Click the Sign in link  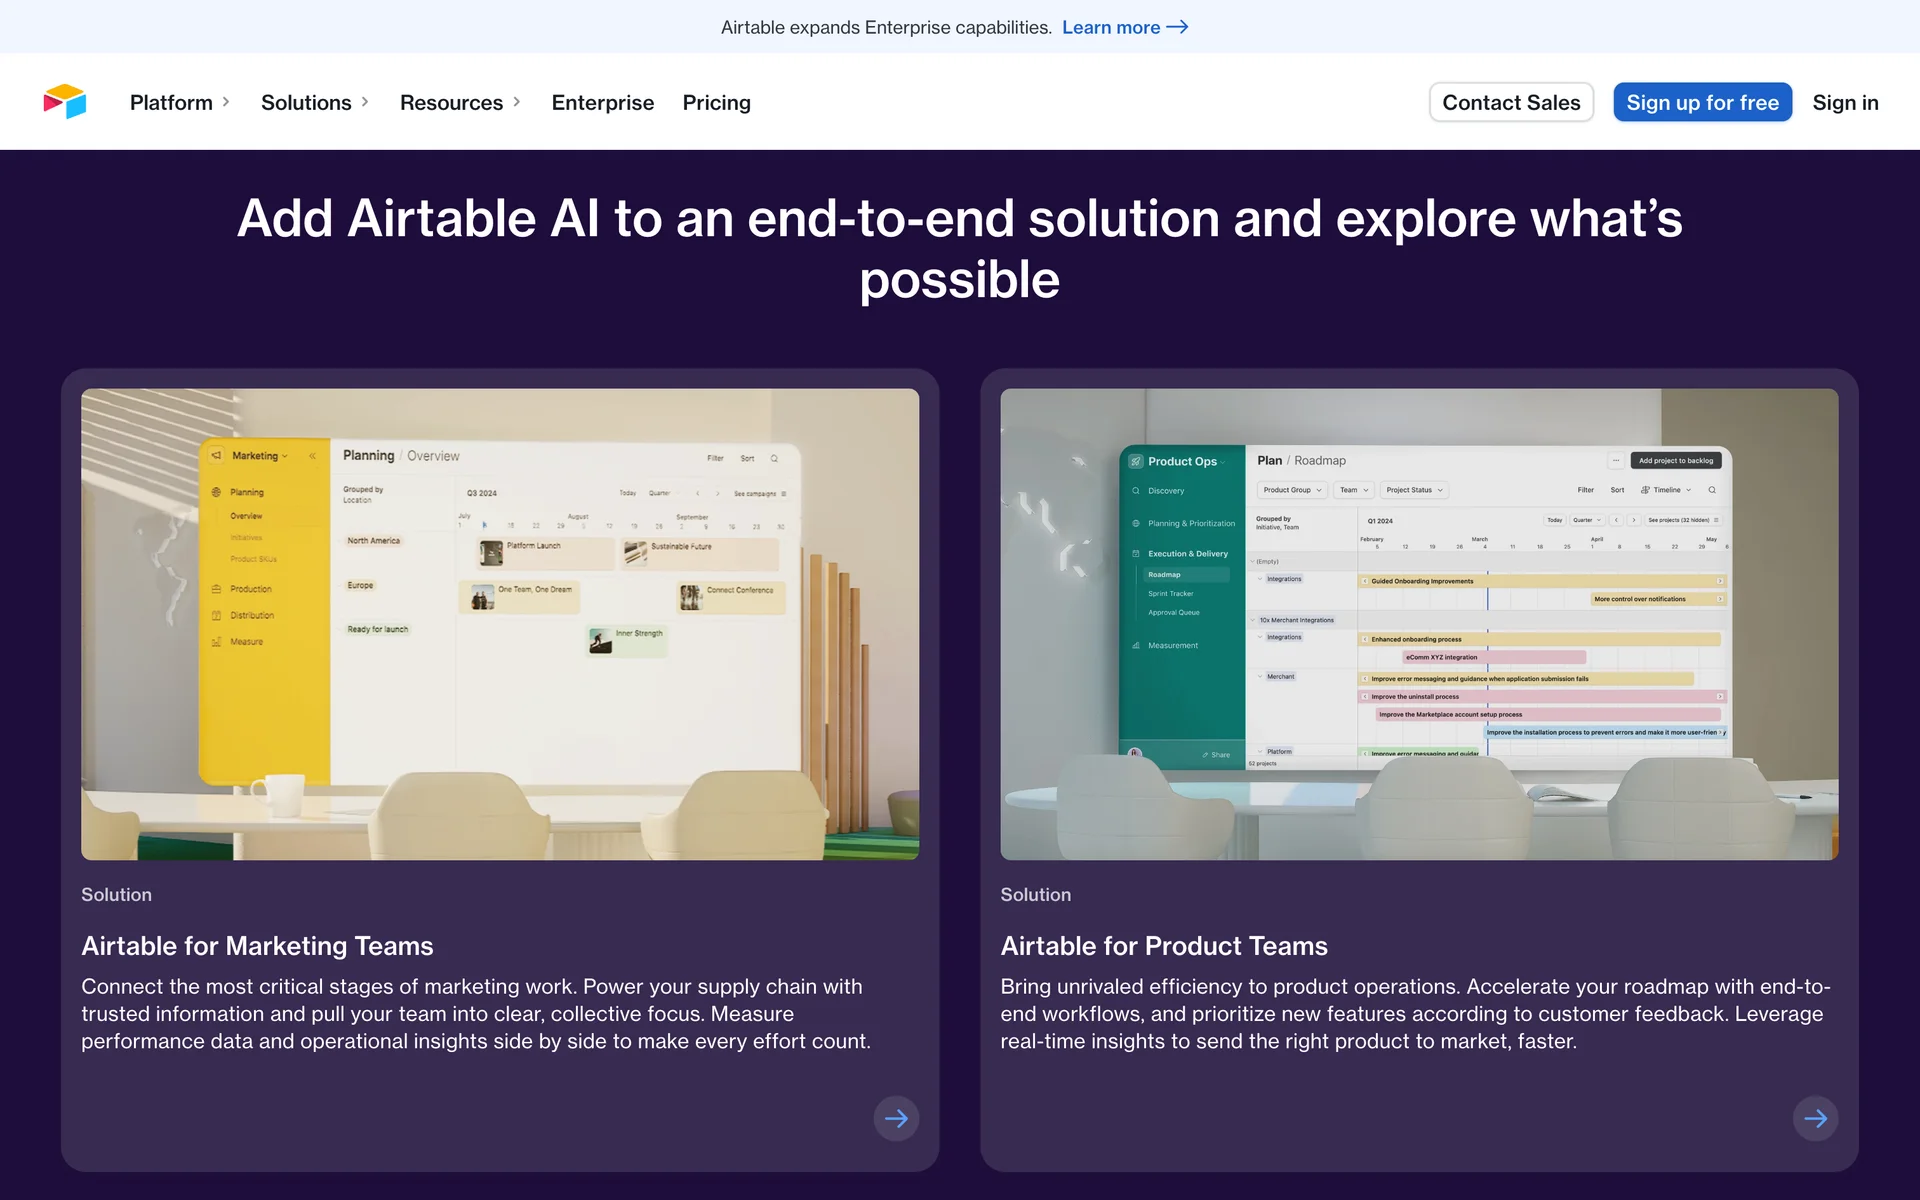pos(1844,102)
